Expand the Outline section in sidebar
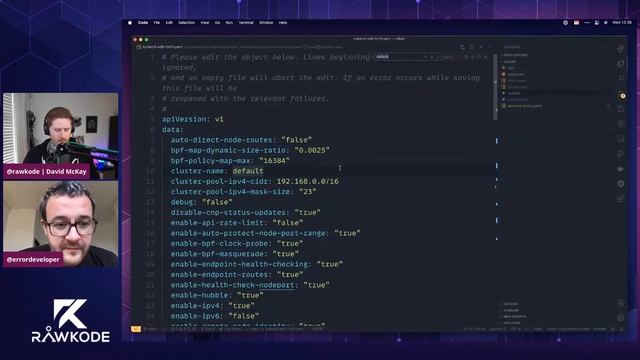This screenshot has height=360, width=640. [511, 304]
